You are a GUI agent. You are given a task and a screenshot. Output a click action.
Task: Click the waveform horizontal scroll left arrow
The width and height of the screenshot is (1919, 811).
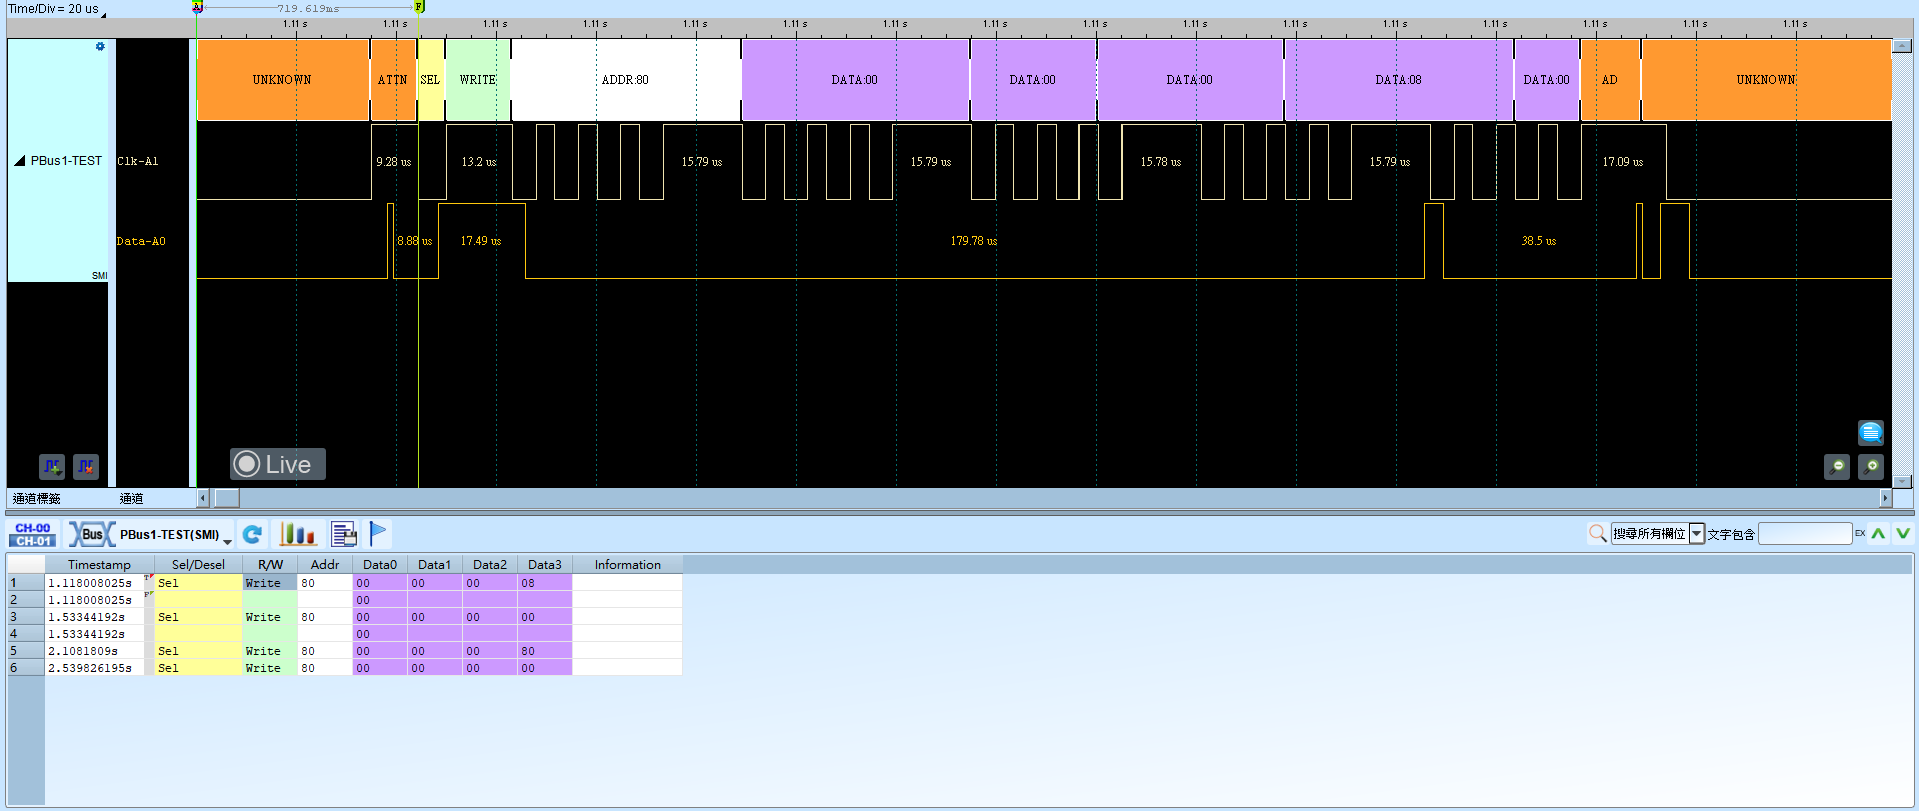click(203, 498)
